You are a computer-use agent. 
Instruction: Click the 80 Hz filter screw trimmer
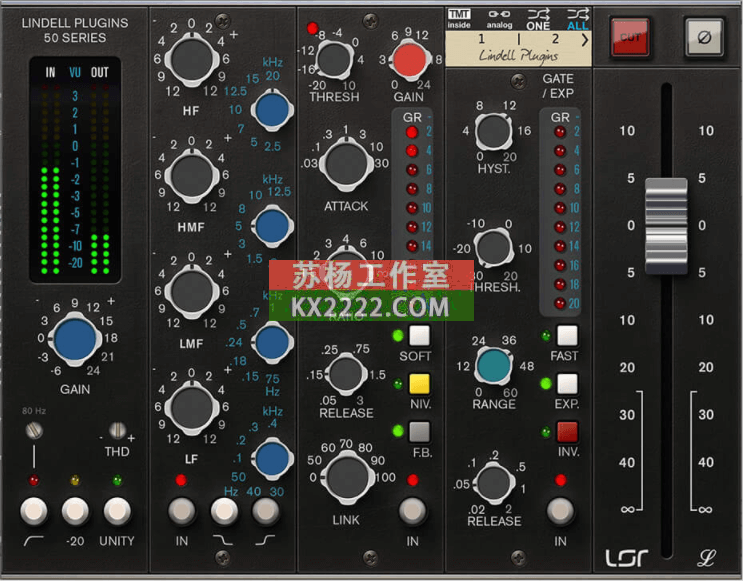coord(34,430)
